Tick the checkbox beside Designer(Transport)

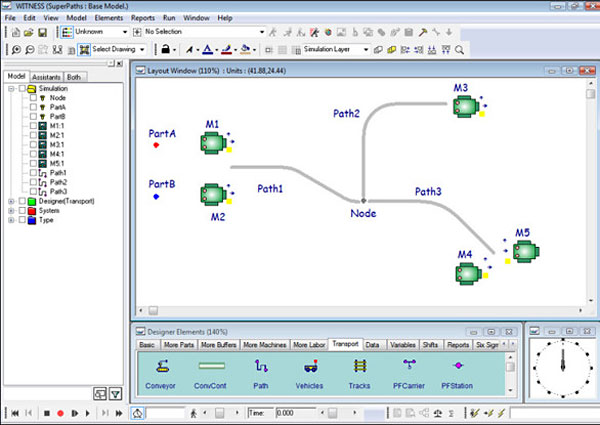click(x=22, y=201)
